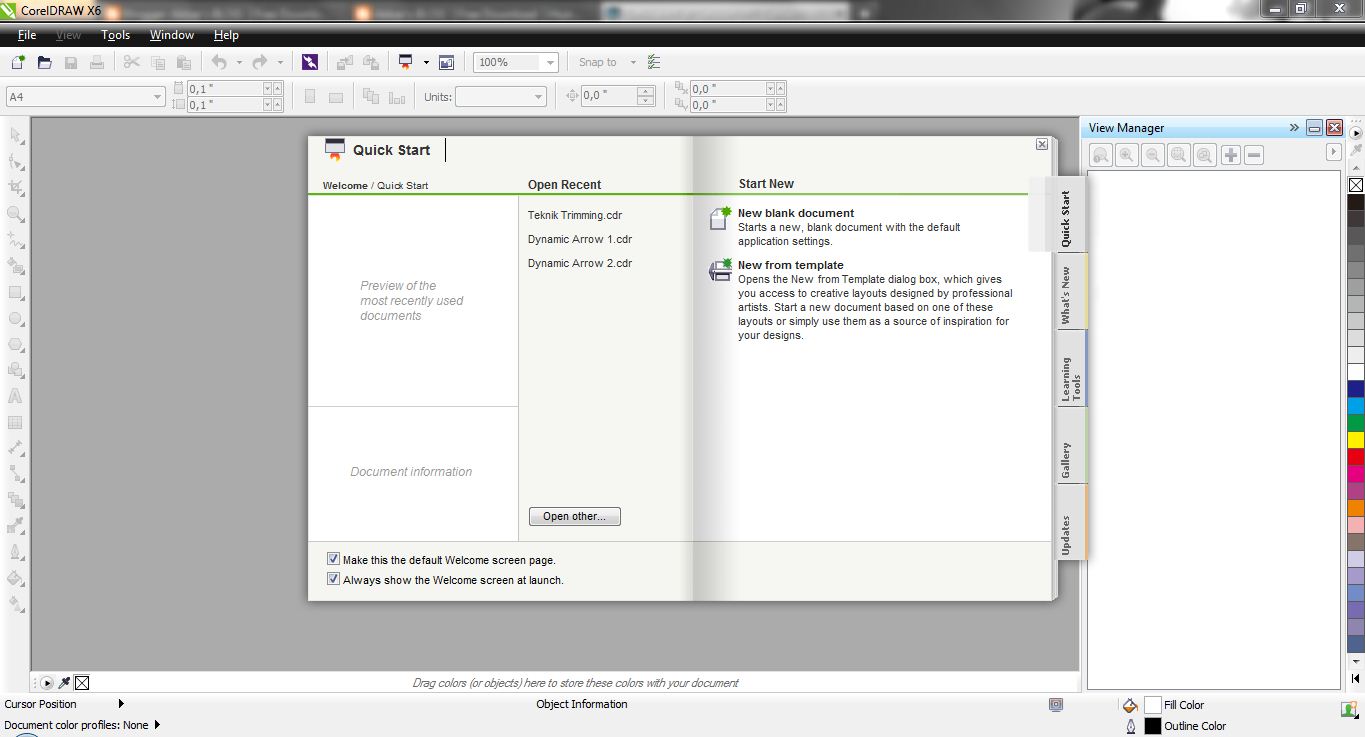Click the Welcome breadcrumb link

tap(345, 185)
